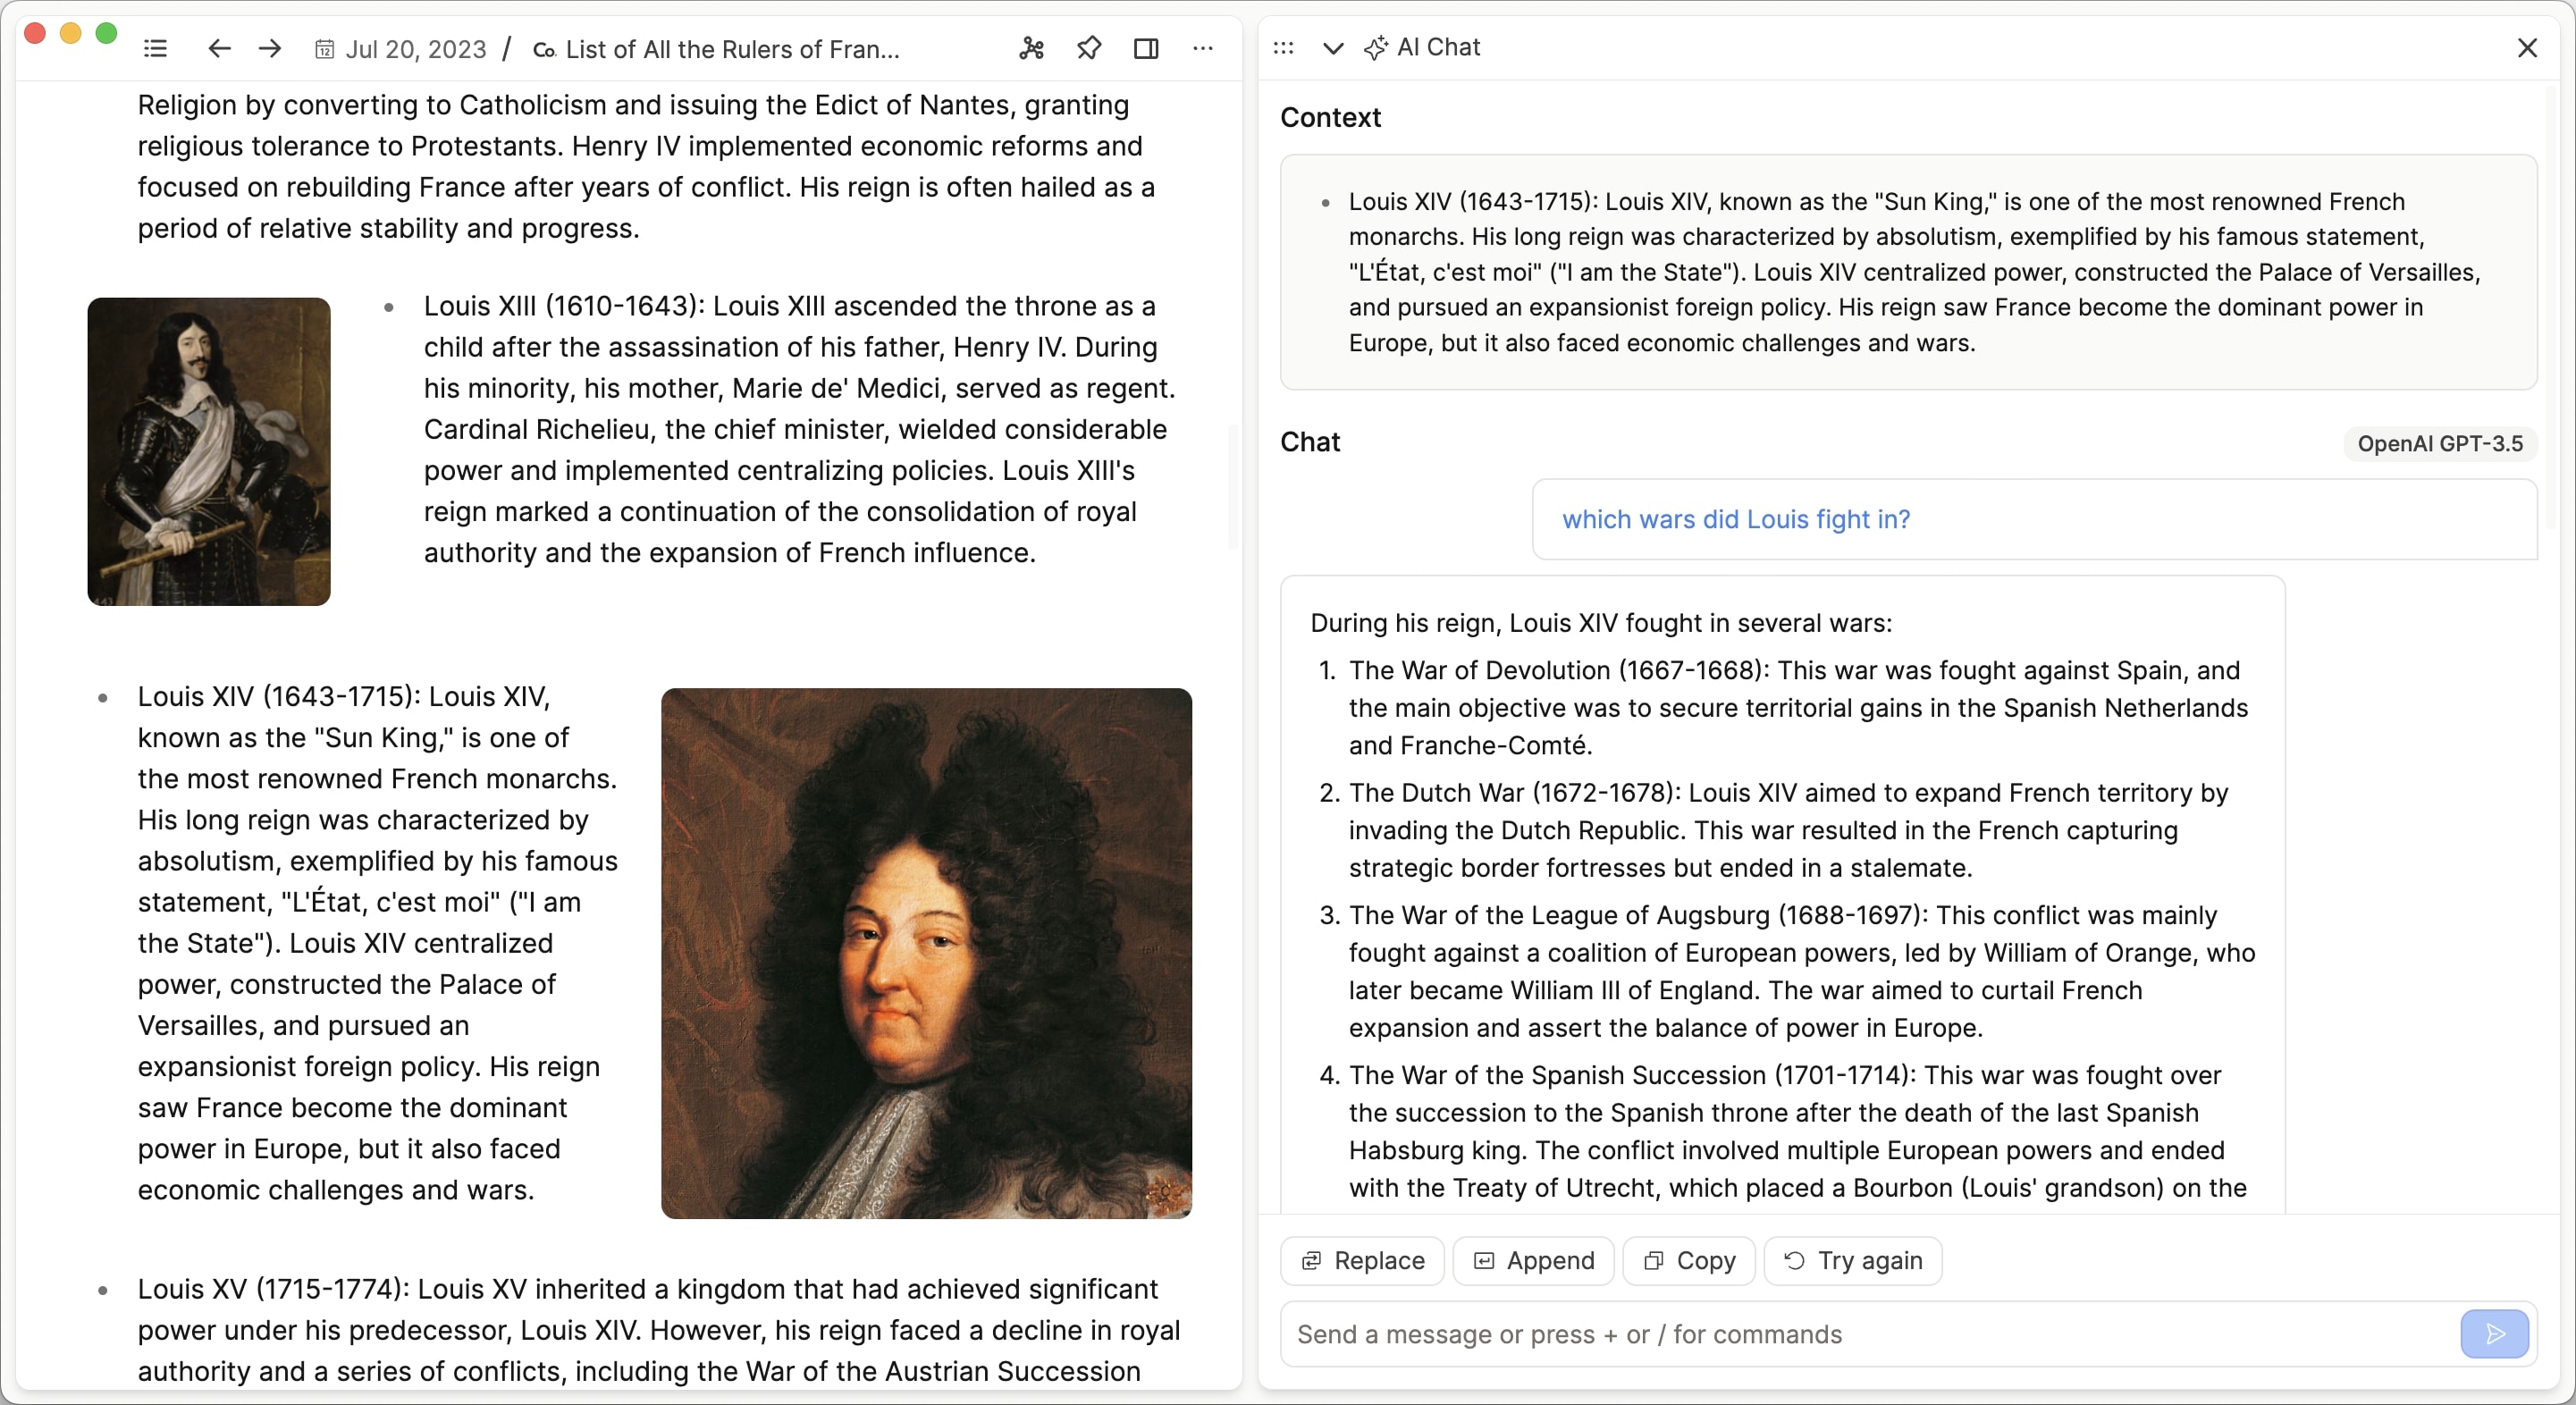The height and width of the screenshot is (1405, 2576).
Task: Click the back navigation arrow
Action: pyautogui.click(x=218, y=48)
